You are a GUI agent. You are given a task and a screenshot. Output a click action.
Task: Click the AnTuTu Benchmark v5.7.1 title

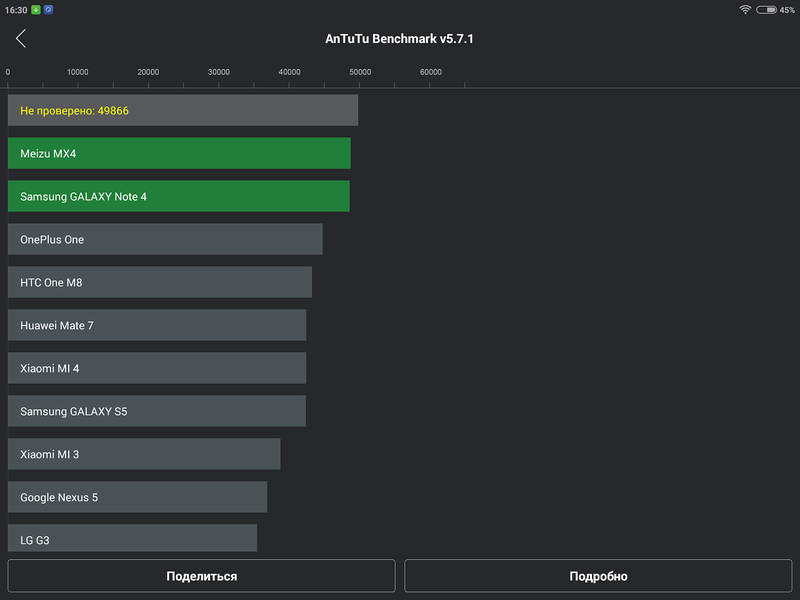point(399,39)
